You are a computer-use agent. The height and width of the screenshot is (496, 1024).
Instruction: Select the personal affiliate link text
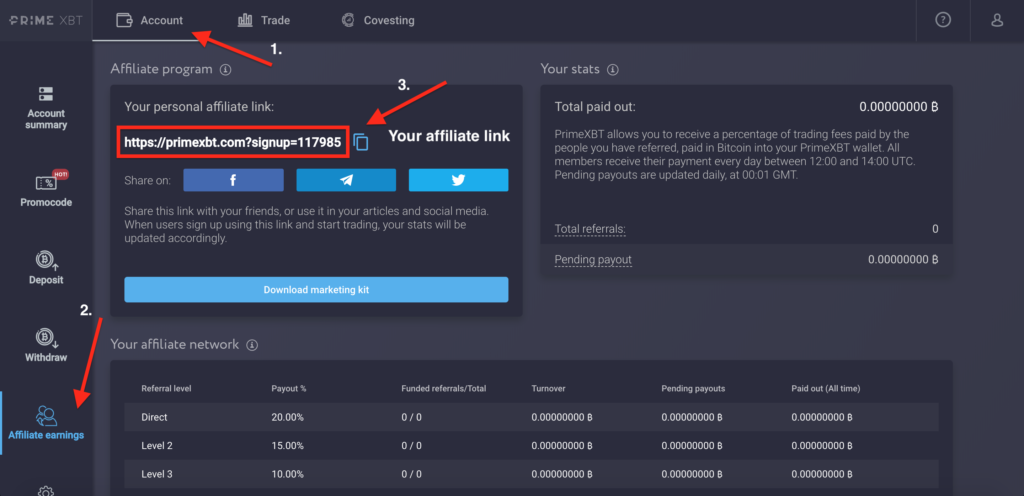click(232, 142)
